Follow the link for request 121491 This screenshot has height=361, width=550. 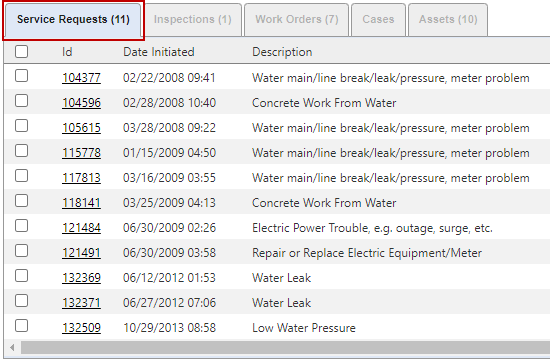[81, 253]
